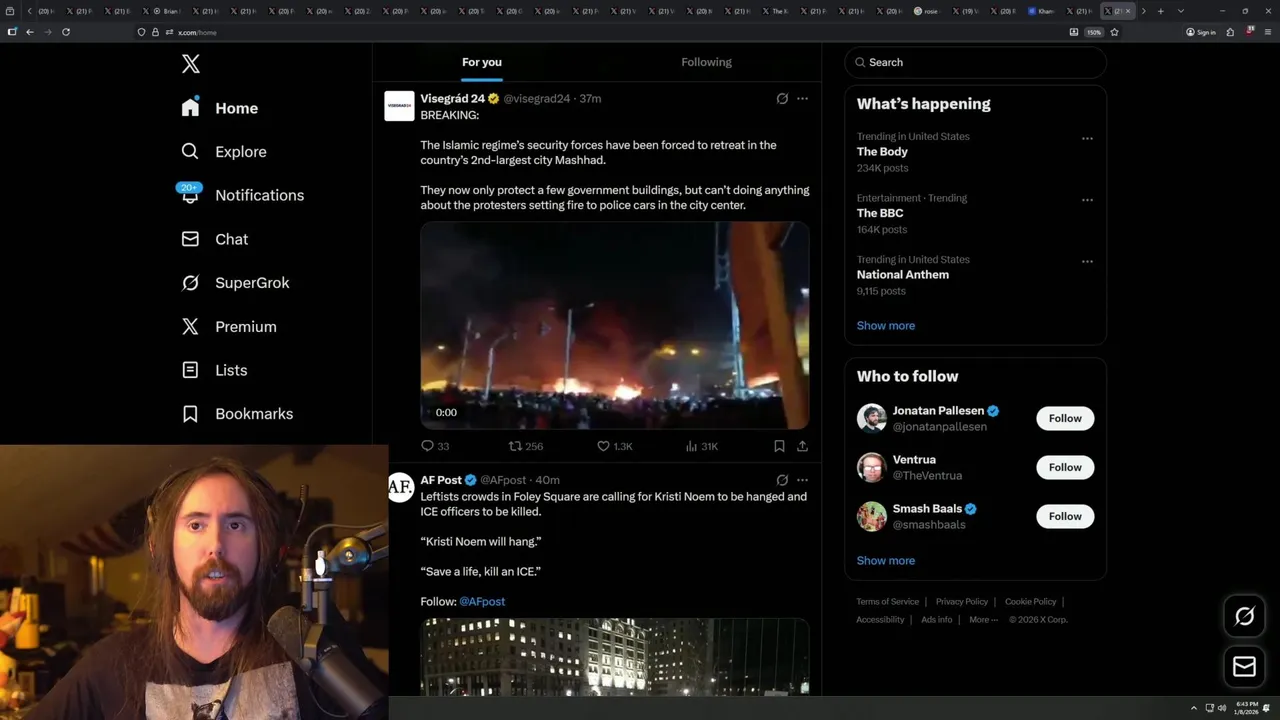Open Bookmarks in the sidebar
1280x720 pixels.
tap(237, 414)
